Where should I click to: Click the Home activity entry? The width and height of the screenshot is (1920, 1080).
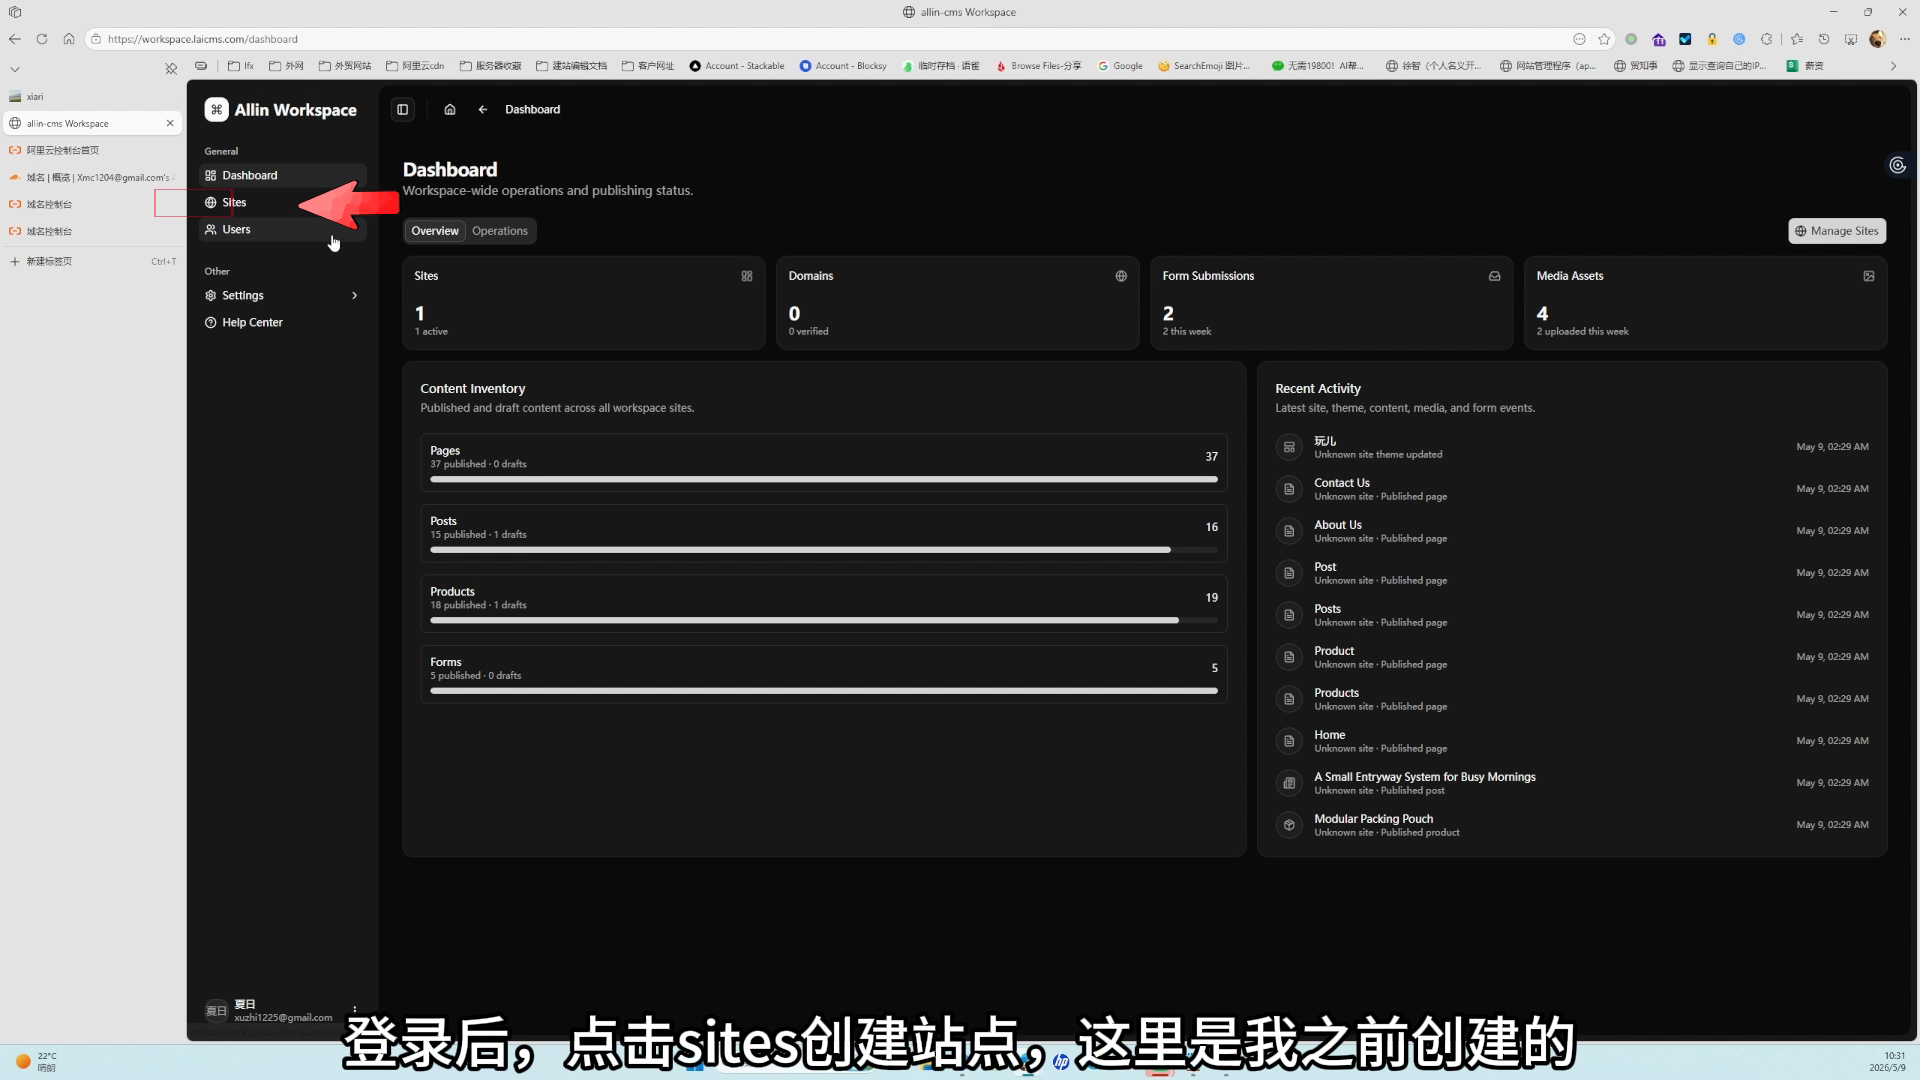coord(1571,741)
